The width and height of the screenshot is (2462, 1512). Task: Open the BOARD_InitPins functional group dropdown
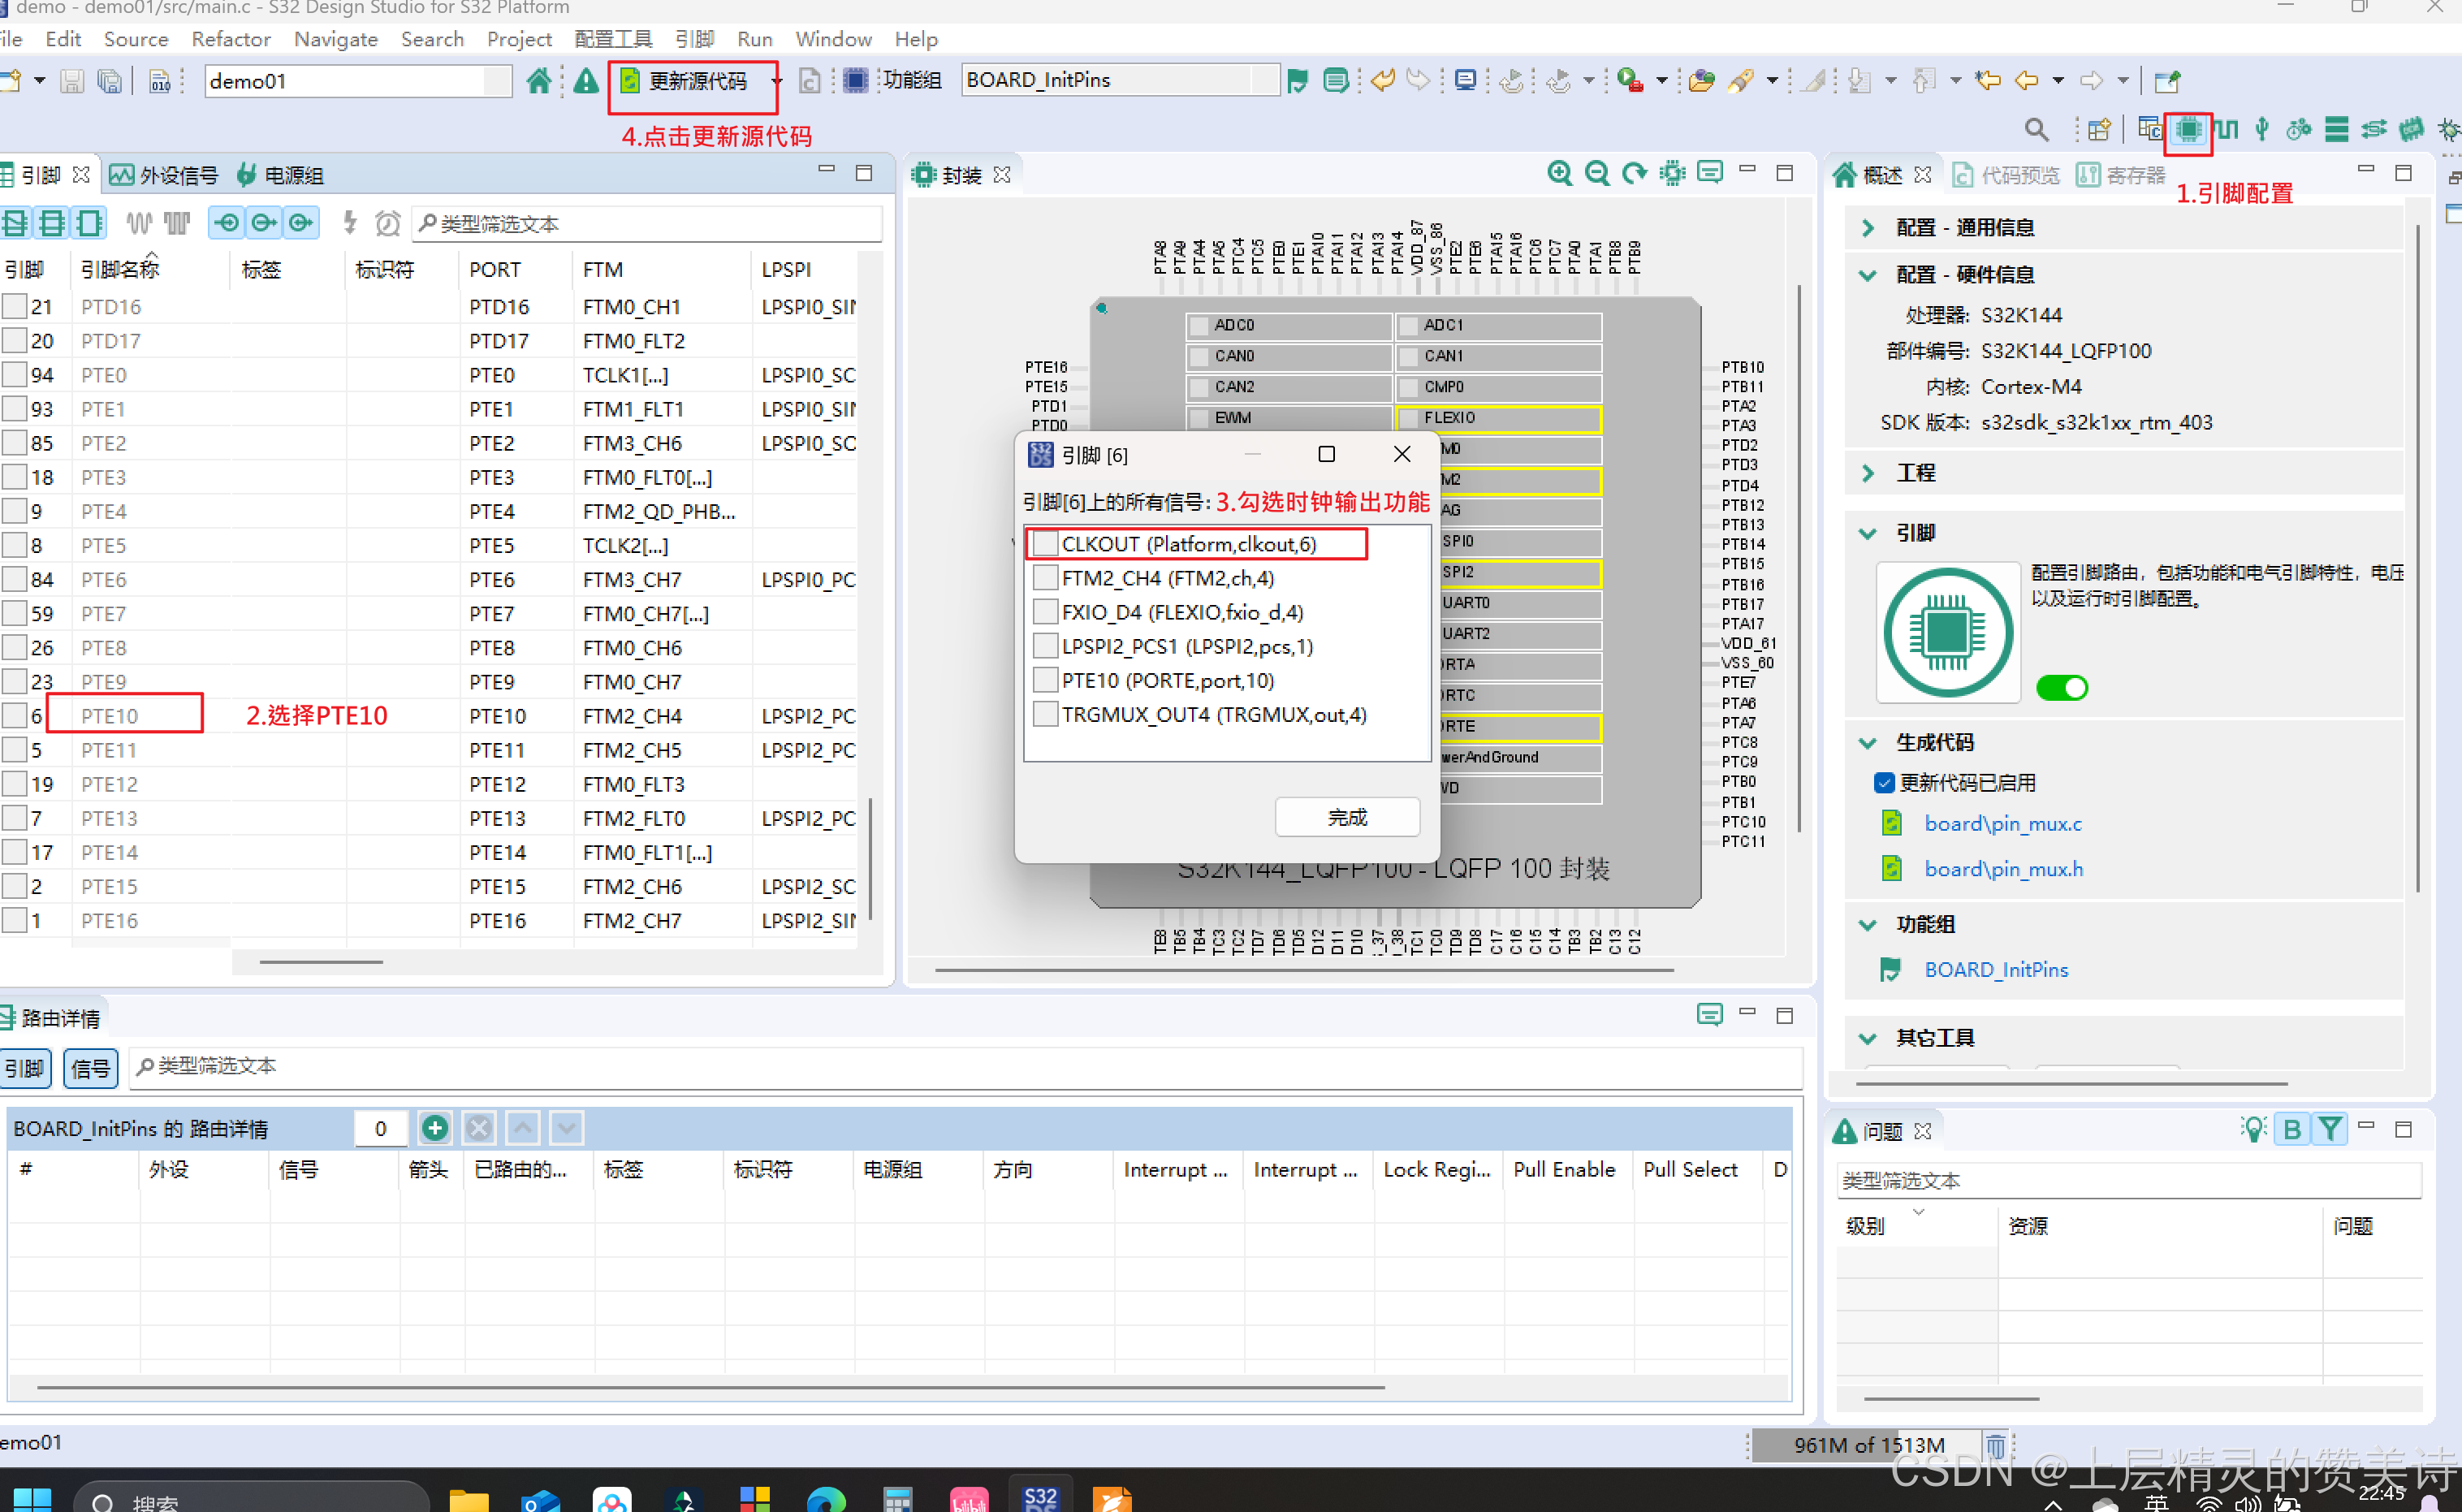coord(1118,81)
